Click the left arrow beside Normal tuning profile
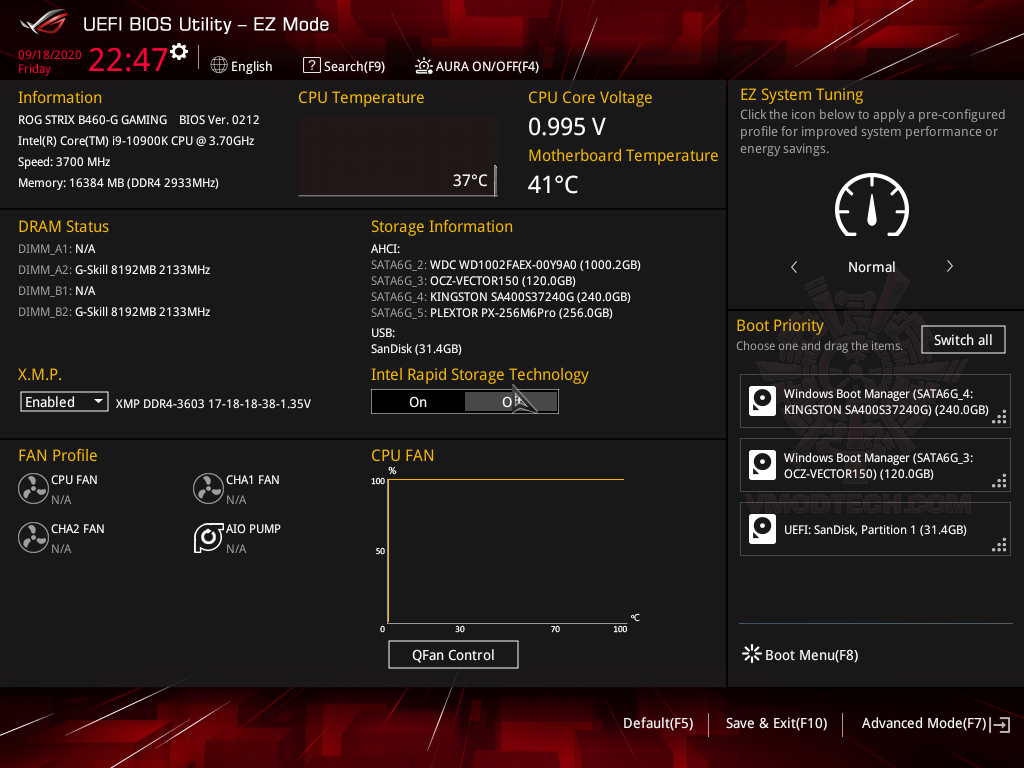The height and width of the screenshot is (768, 1024). (x=794, y=267)
